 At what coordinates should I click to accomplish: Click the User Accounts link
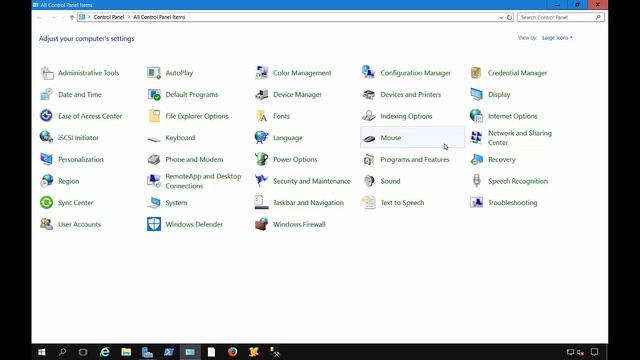click(79, 224)
